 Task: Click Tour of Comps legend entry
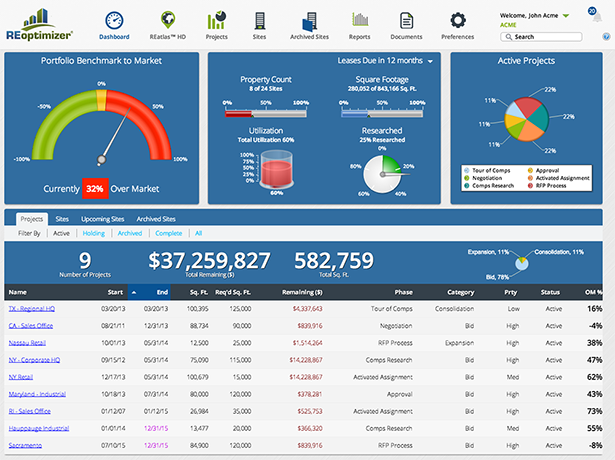click(x=487, y=171)
